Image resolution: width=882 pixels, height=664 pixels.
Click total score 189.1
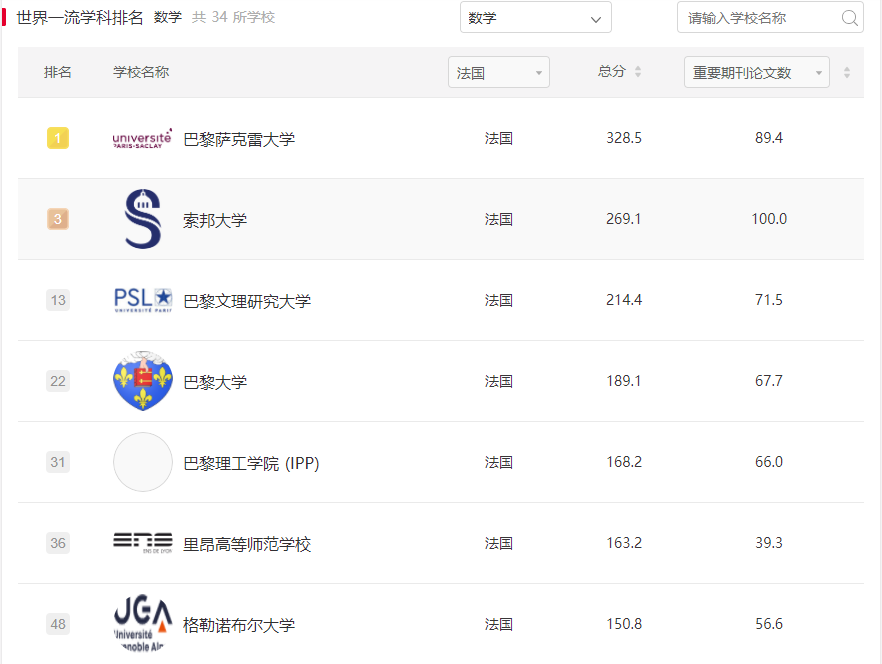click(624, 381)
